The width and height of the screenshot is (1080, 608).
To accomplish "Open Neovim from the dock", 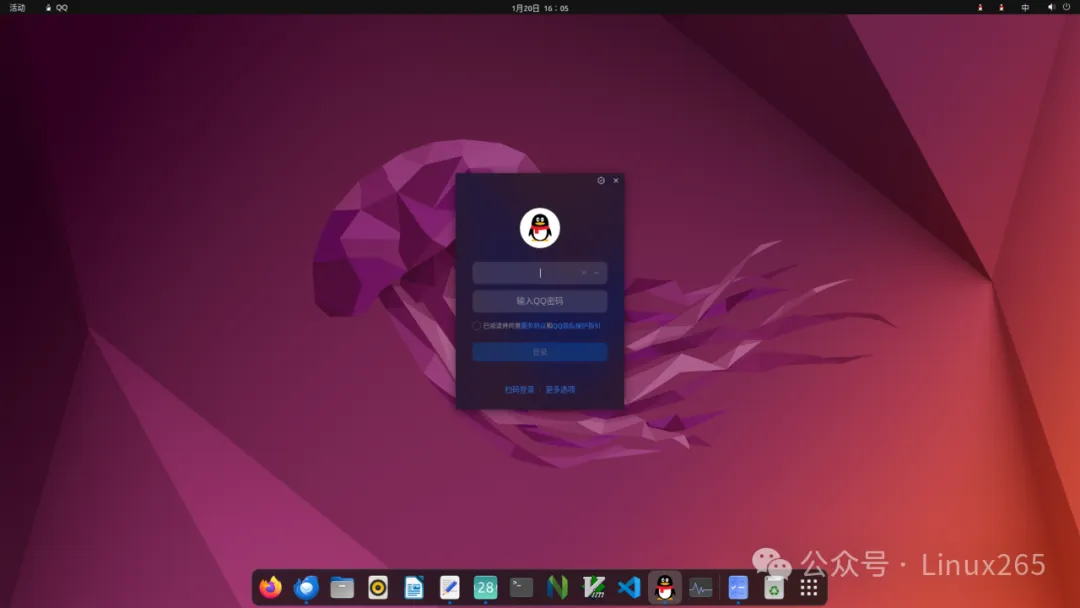I will (x=557, y=587).
